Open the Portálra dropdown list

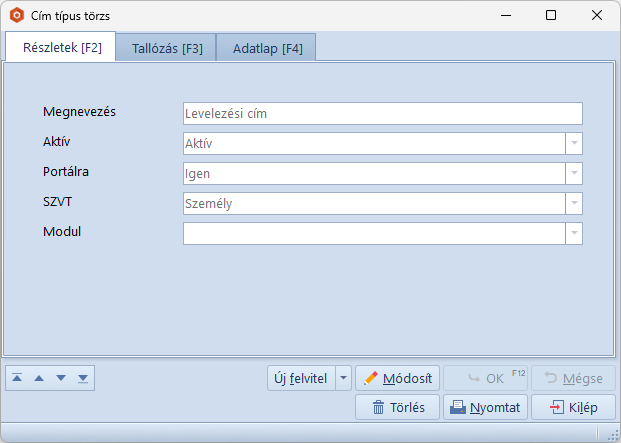[x=574, y=173]
